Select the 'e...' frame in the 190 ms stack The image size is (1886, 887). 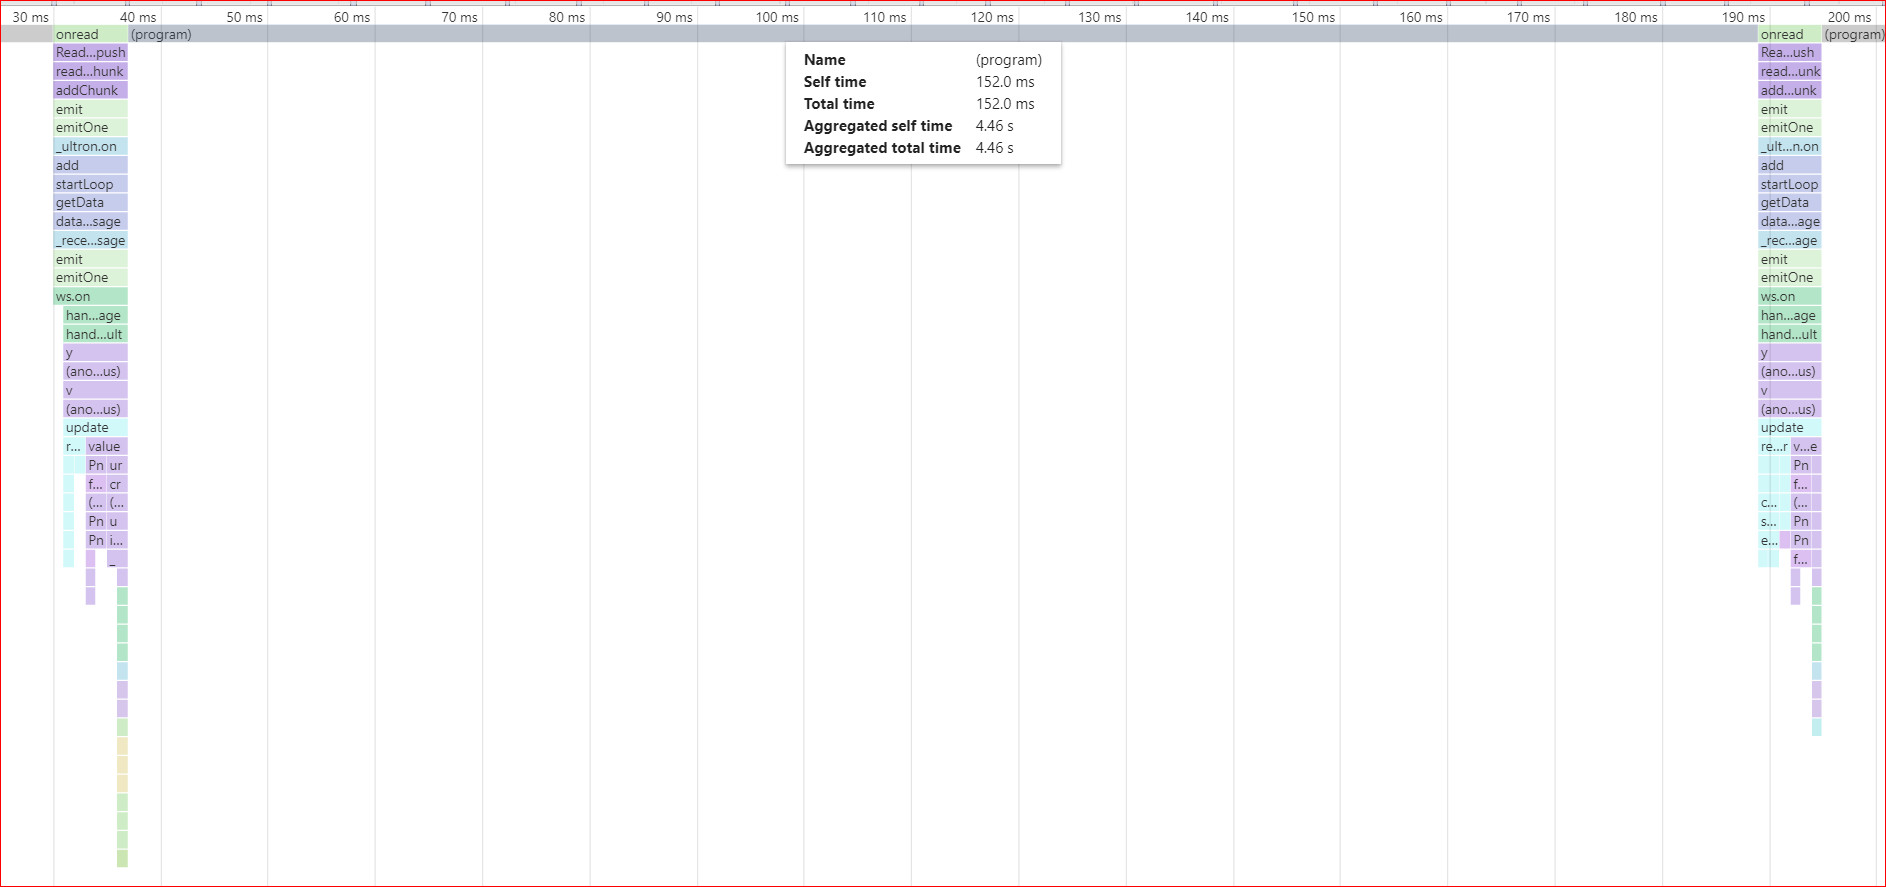point(1769,541)
